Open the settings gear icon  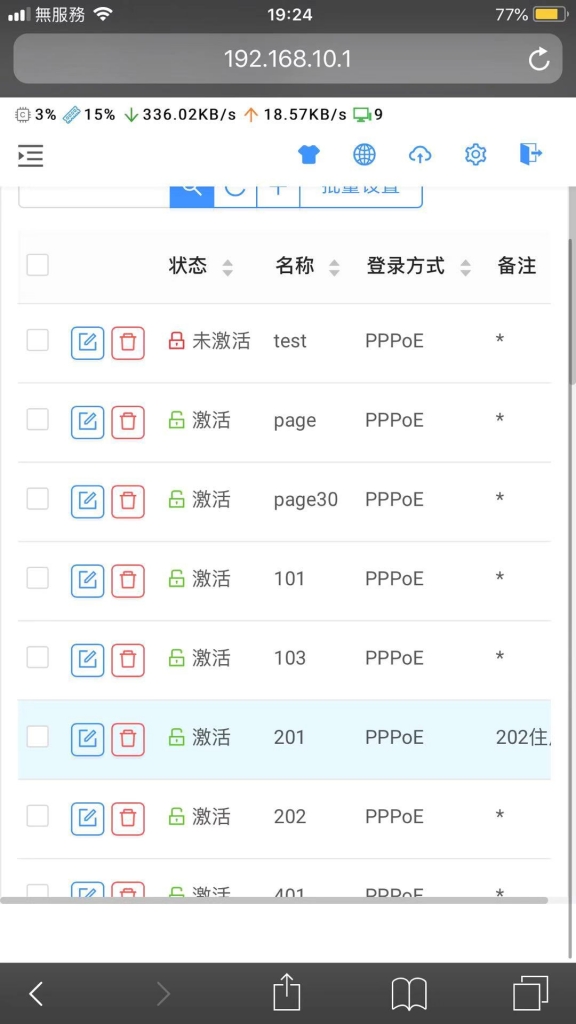pos(475,155)
